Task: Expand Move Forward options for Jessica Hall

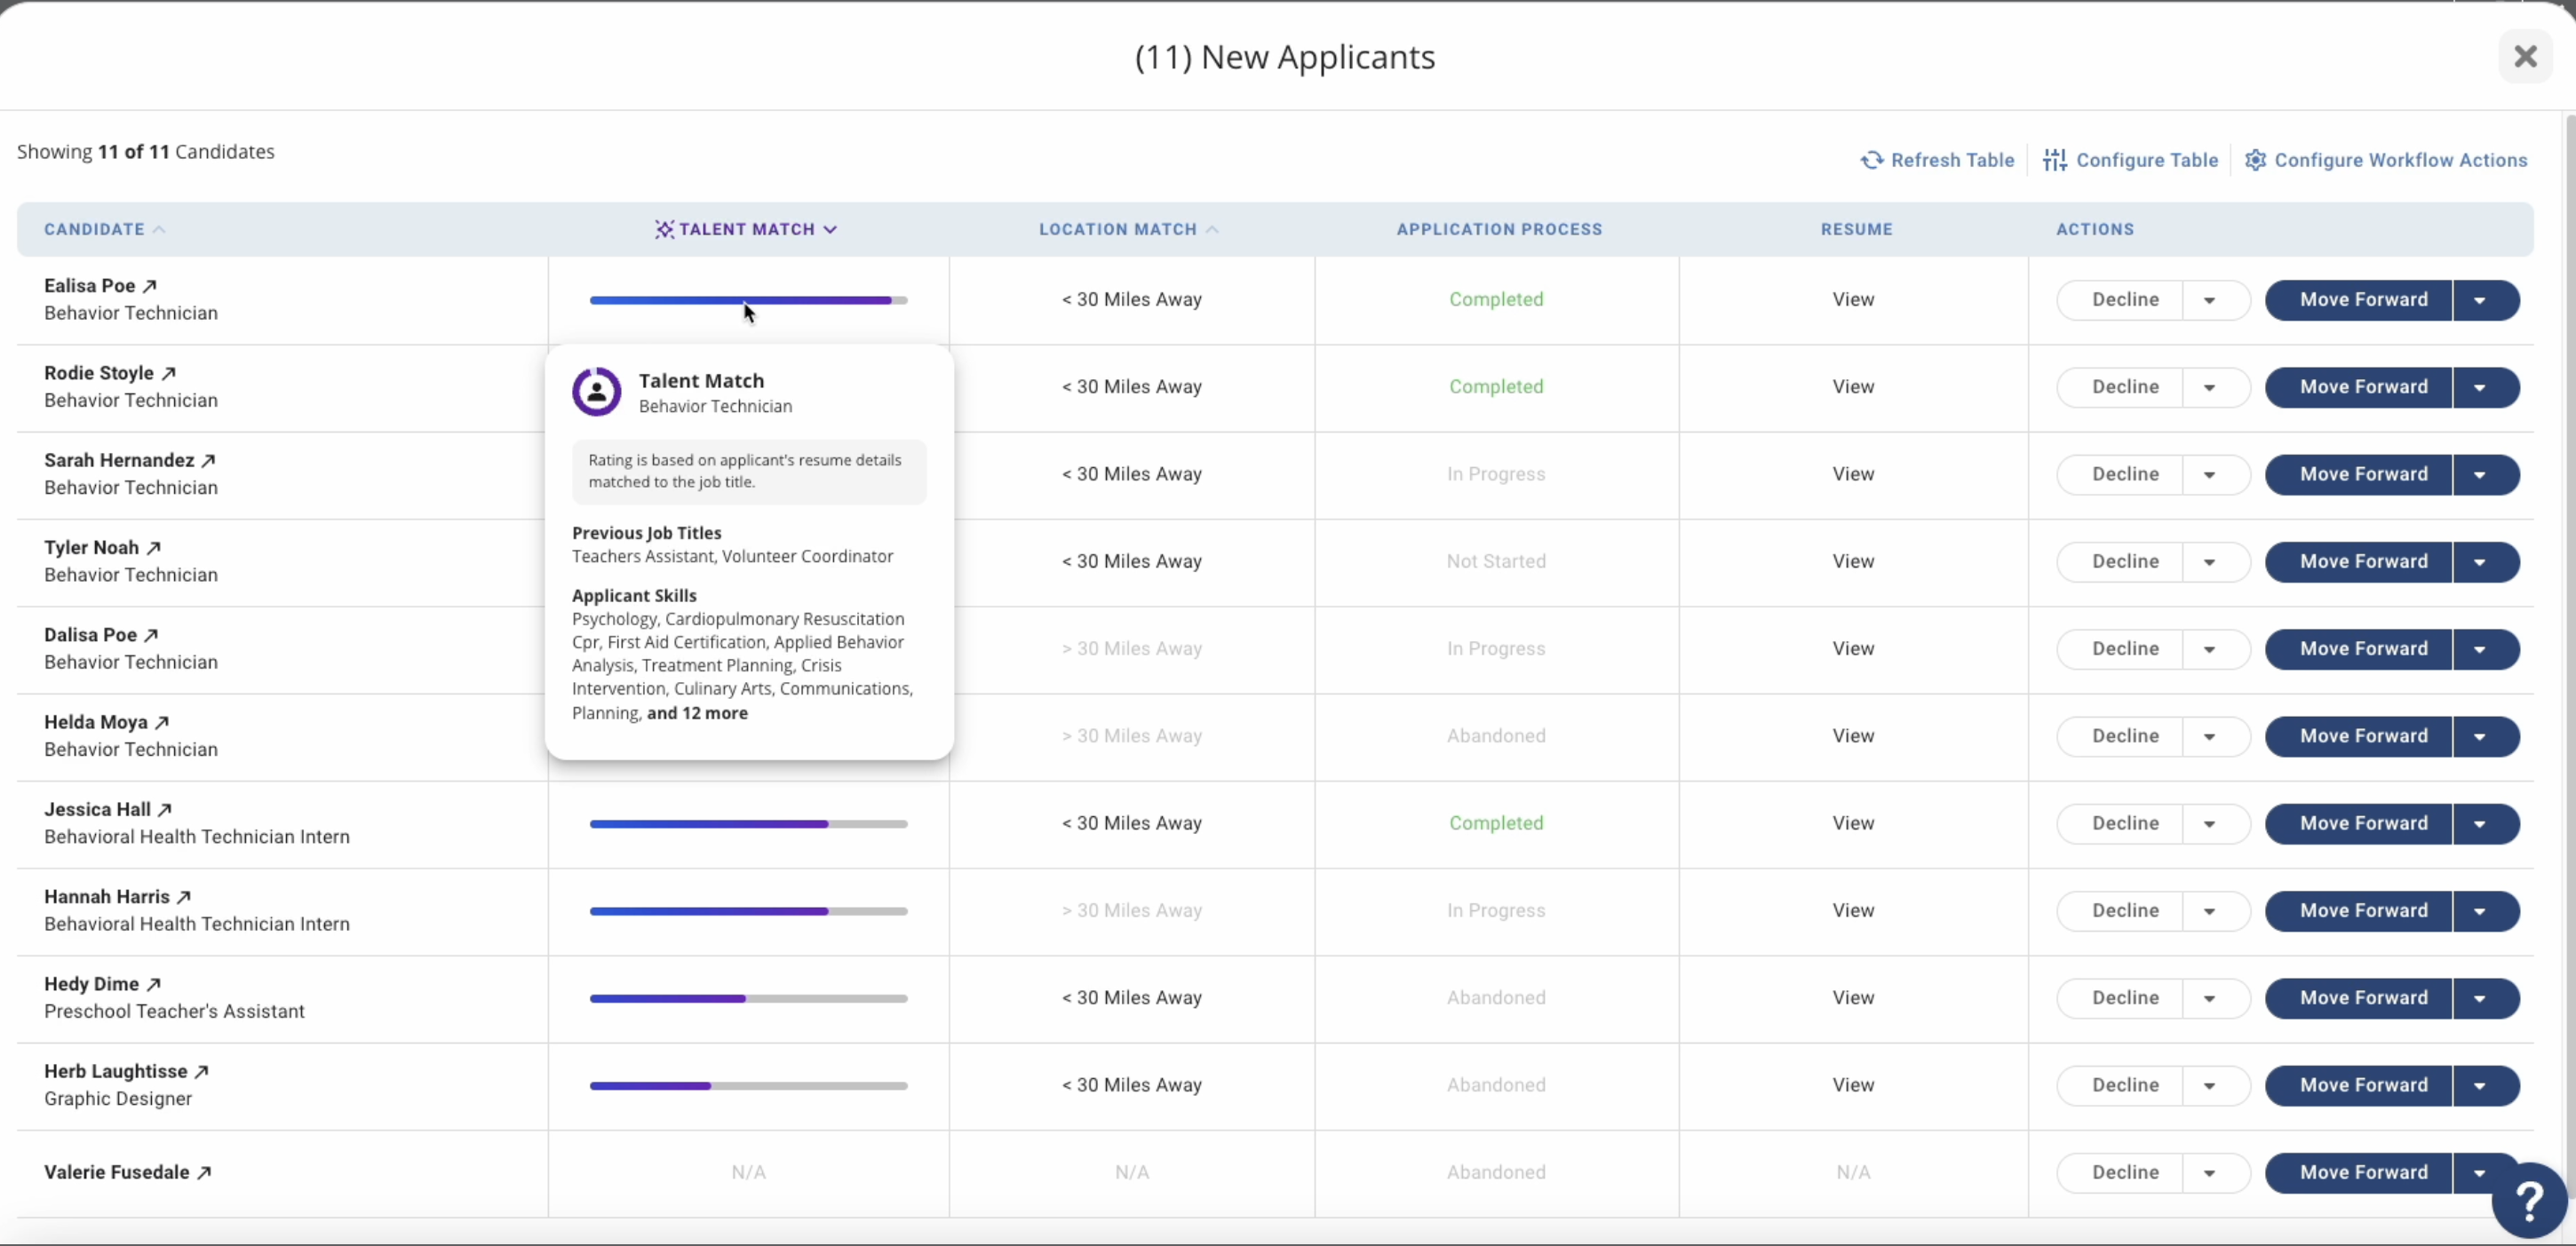Action: pyautogui.click(x=2480, y=824)
